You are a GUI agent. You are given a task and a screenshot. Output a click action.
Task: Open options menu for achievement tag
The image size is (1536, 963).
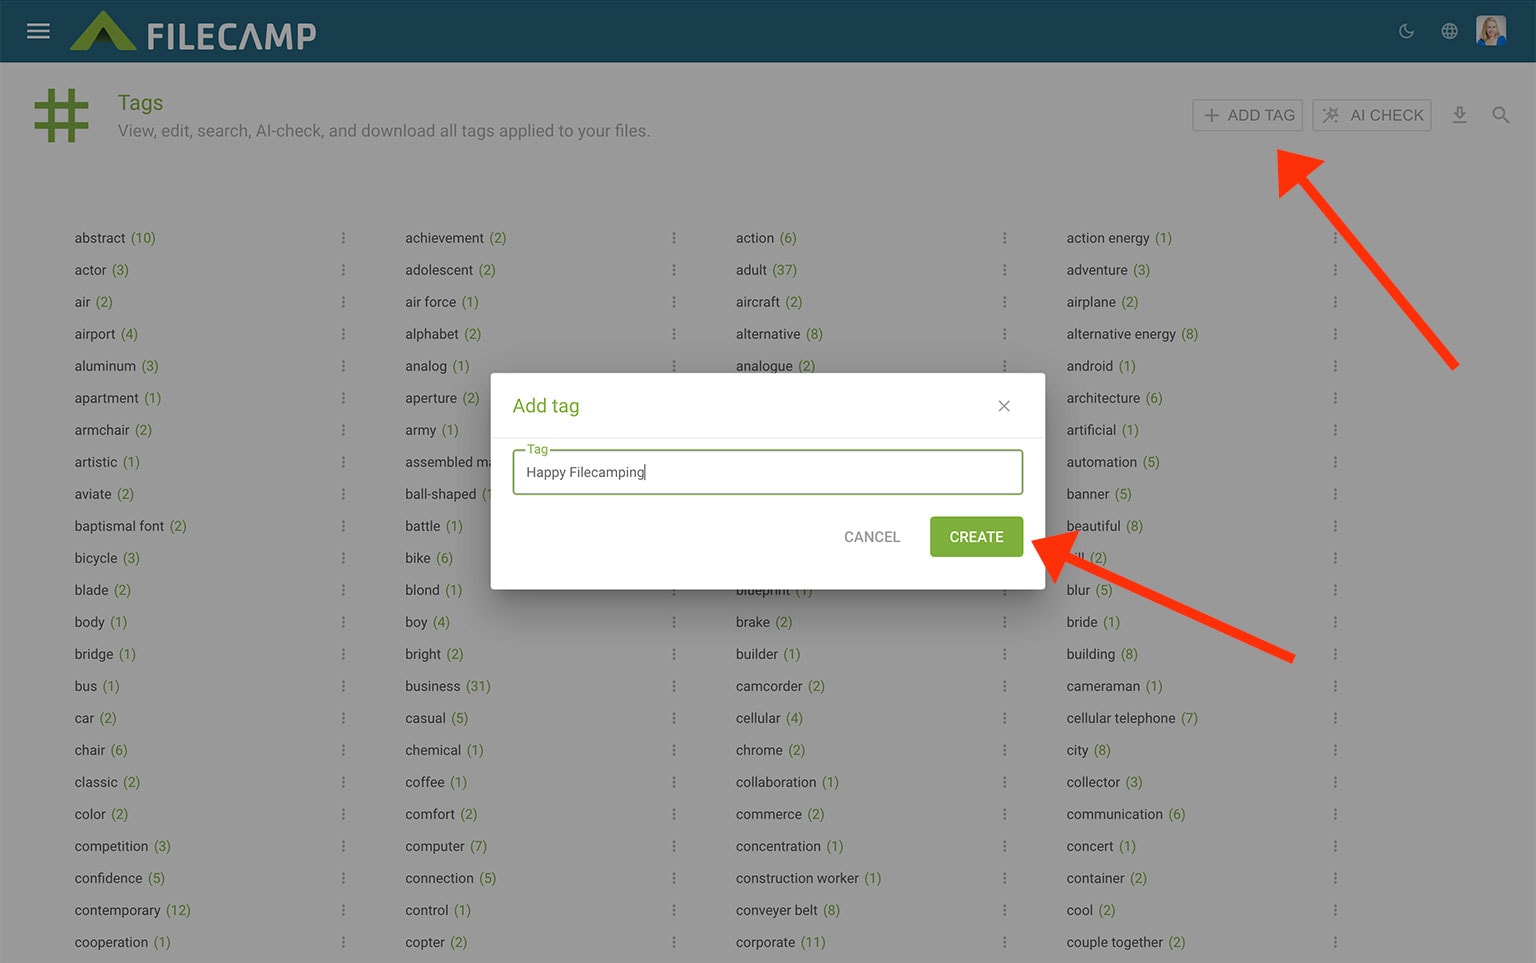tap(674, 238)
